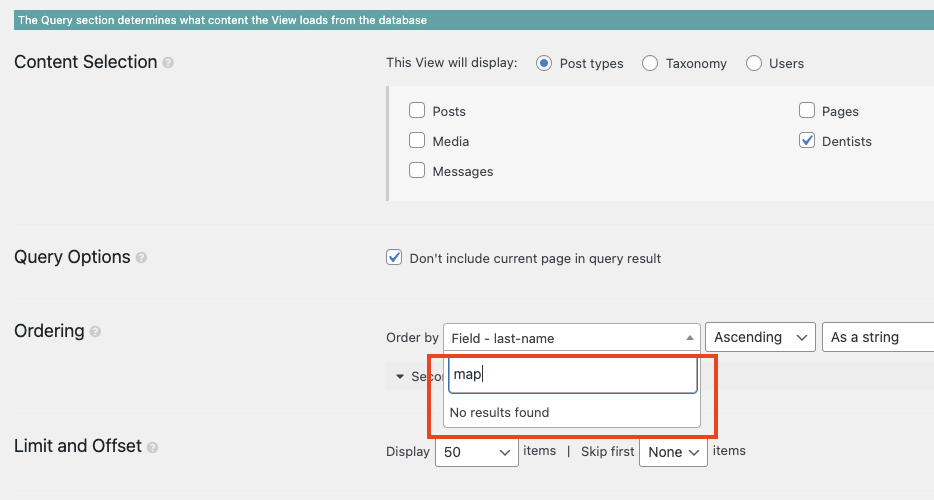Screen dimensions: 934x500
Task: Check the Posts checkbox
Action: pos(417,110)
